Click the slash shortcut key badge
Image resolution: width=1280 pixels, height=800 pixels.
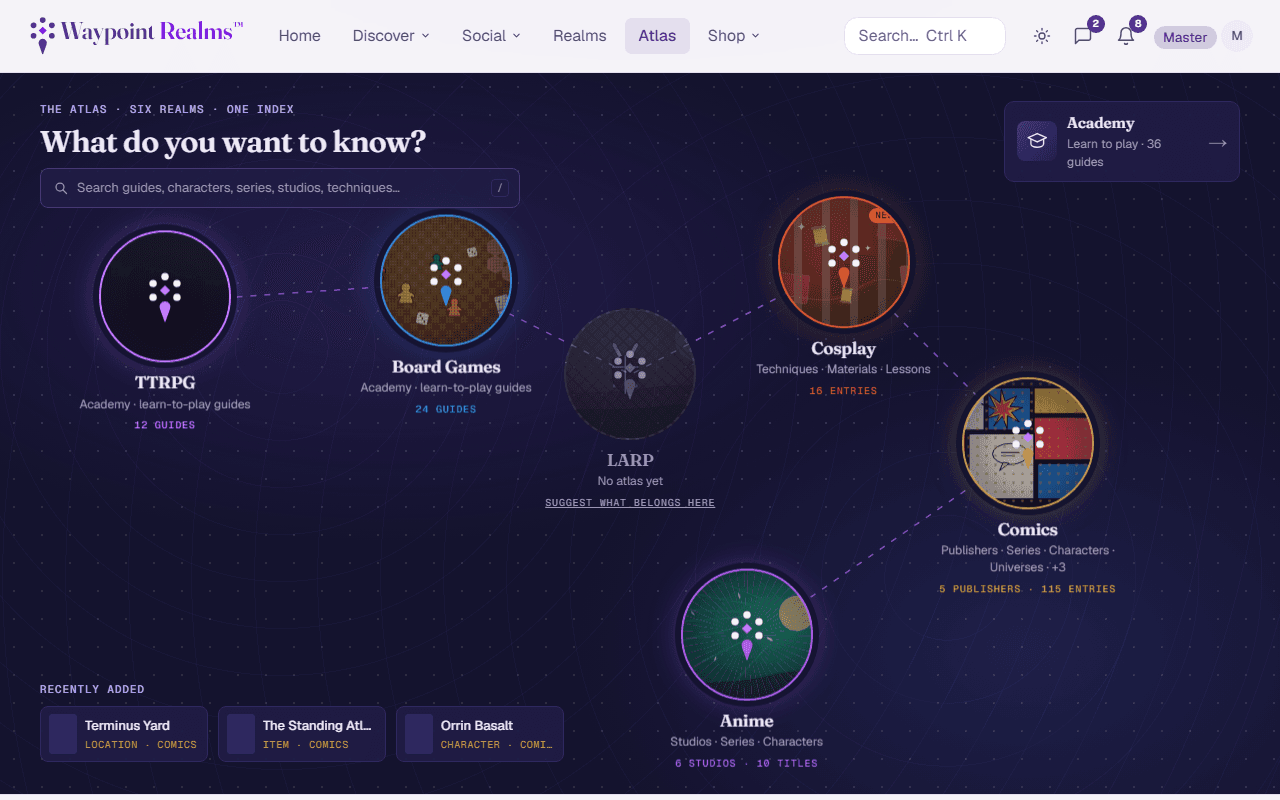(x=500, y=188)
